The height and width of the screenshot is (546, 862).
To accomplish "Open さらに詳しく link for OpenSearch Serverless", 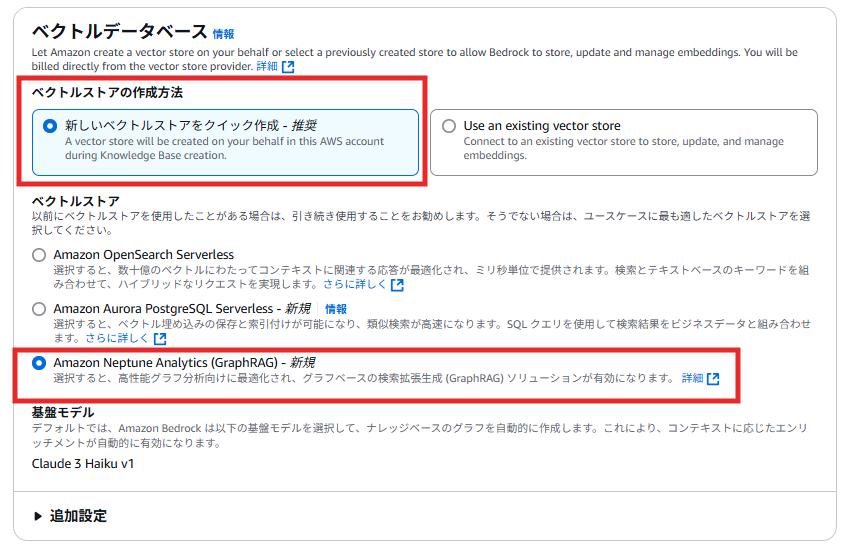I will coord(355,284).
